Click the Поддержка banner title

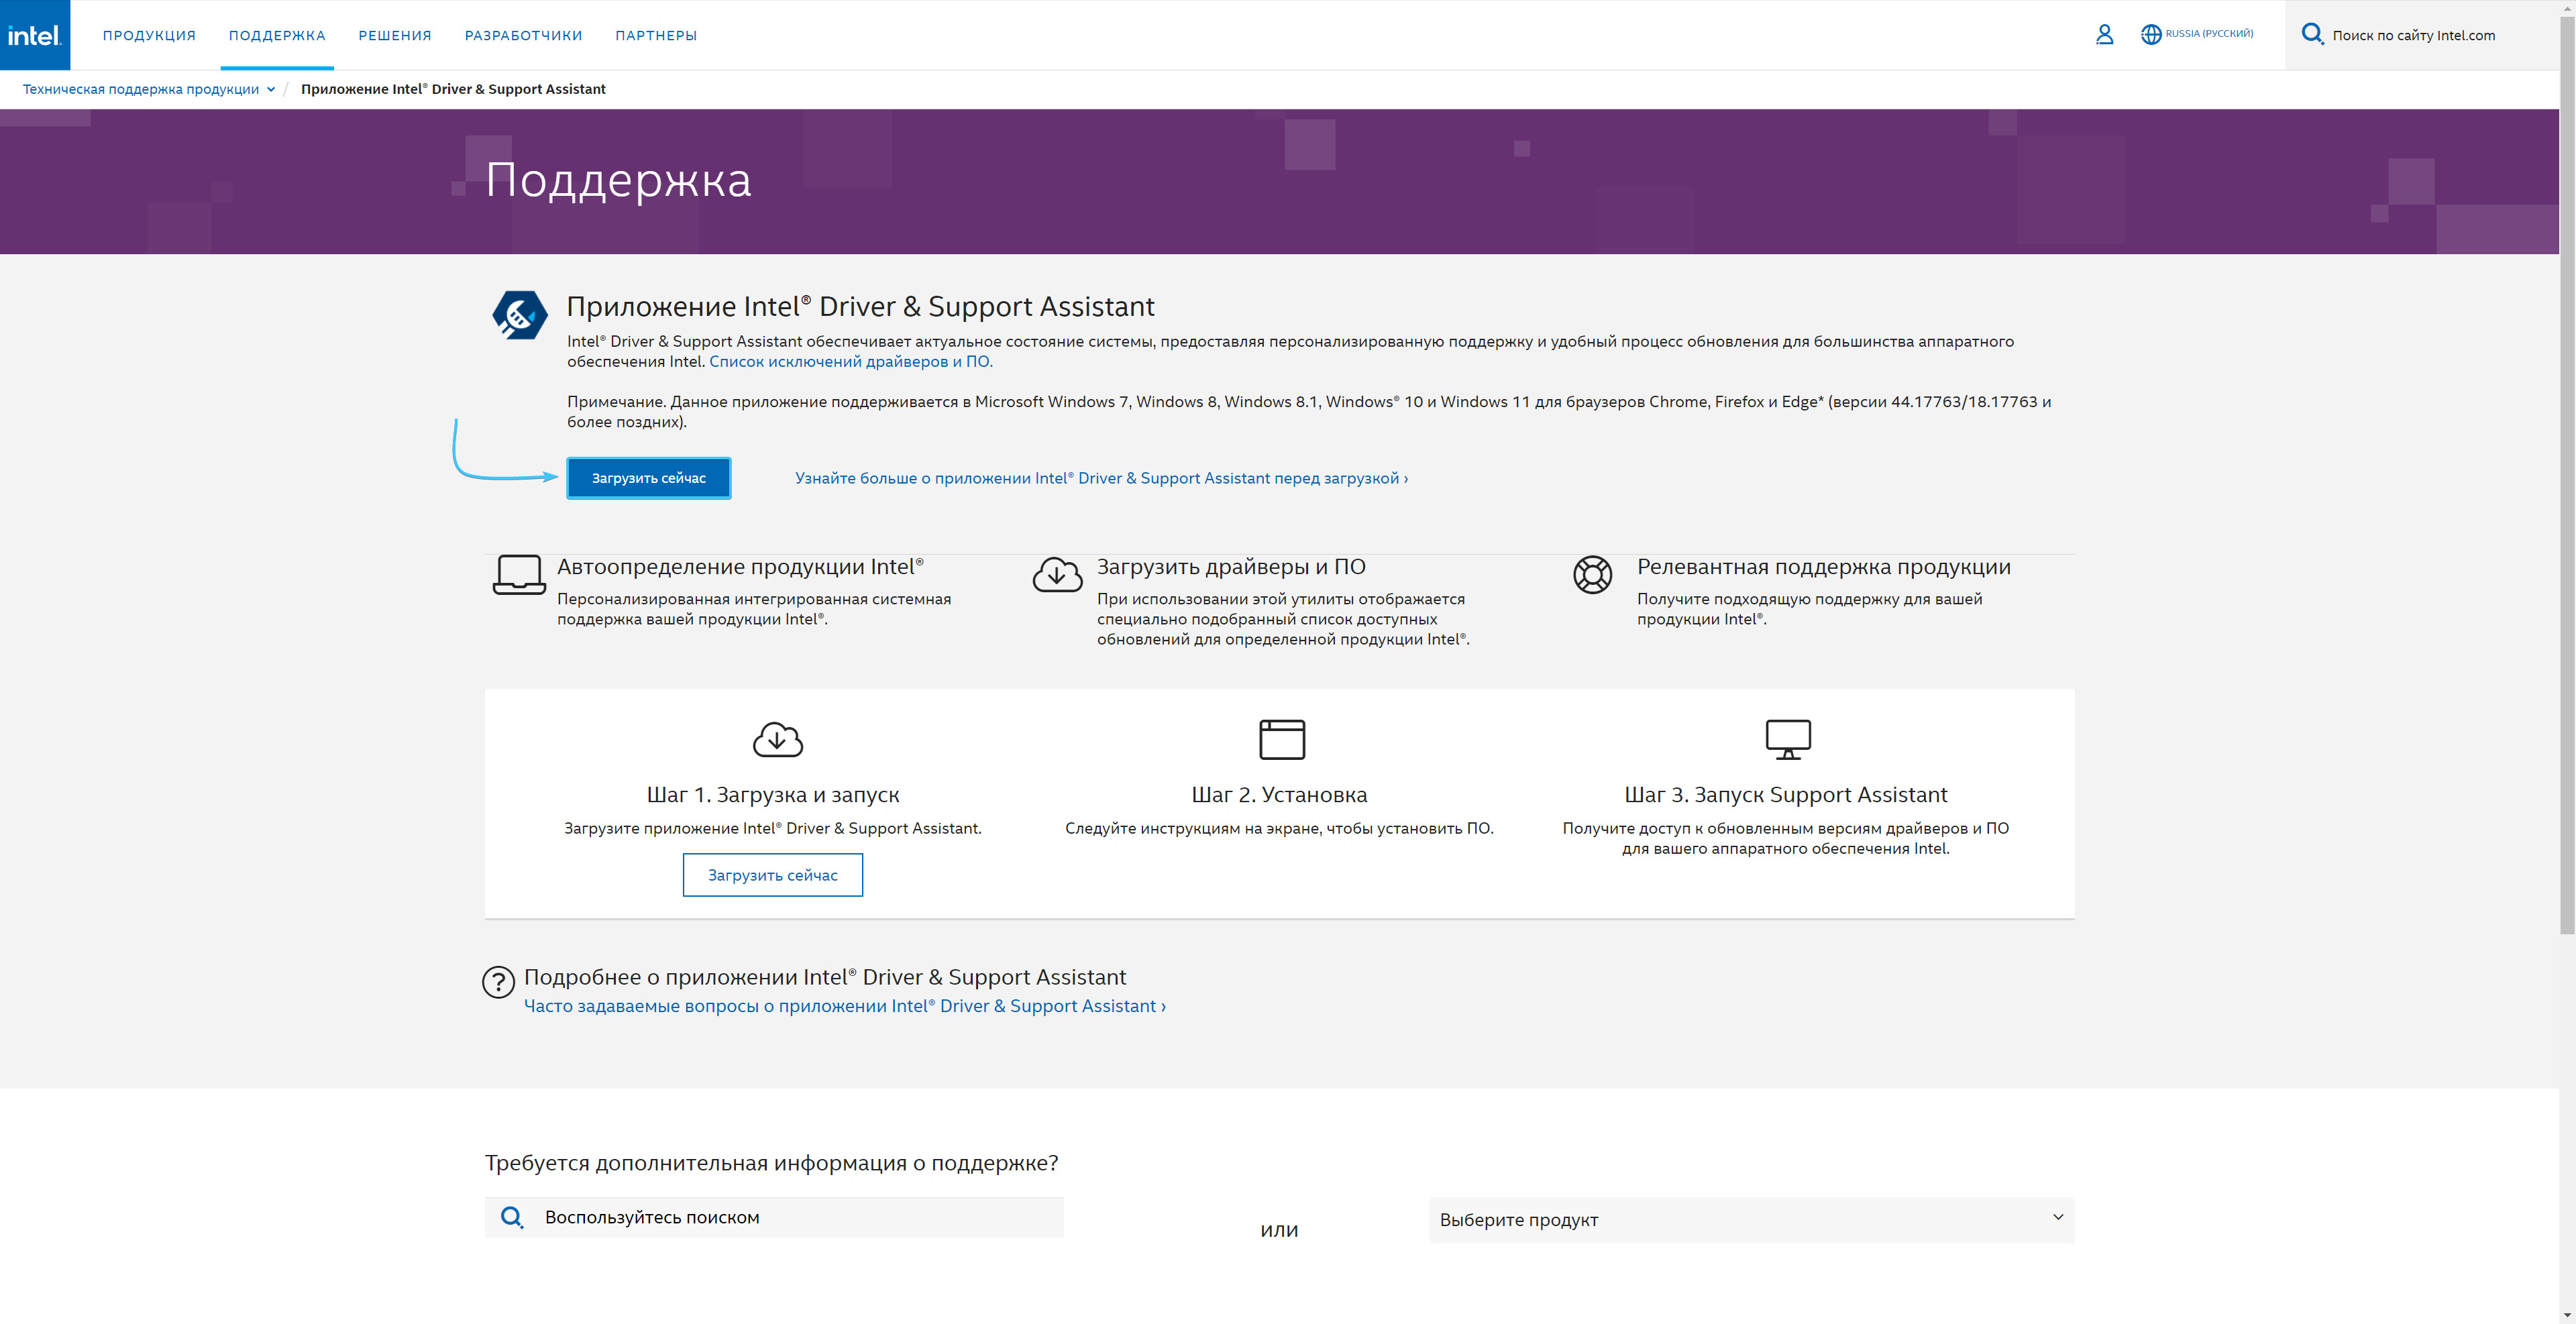tap(618, 181)
